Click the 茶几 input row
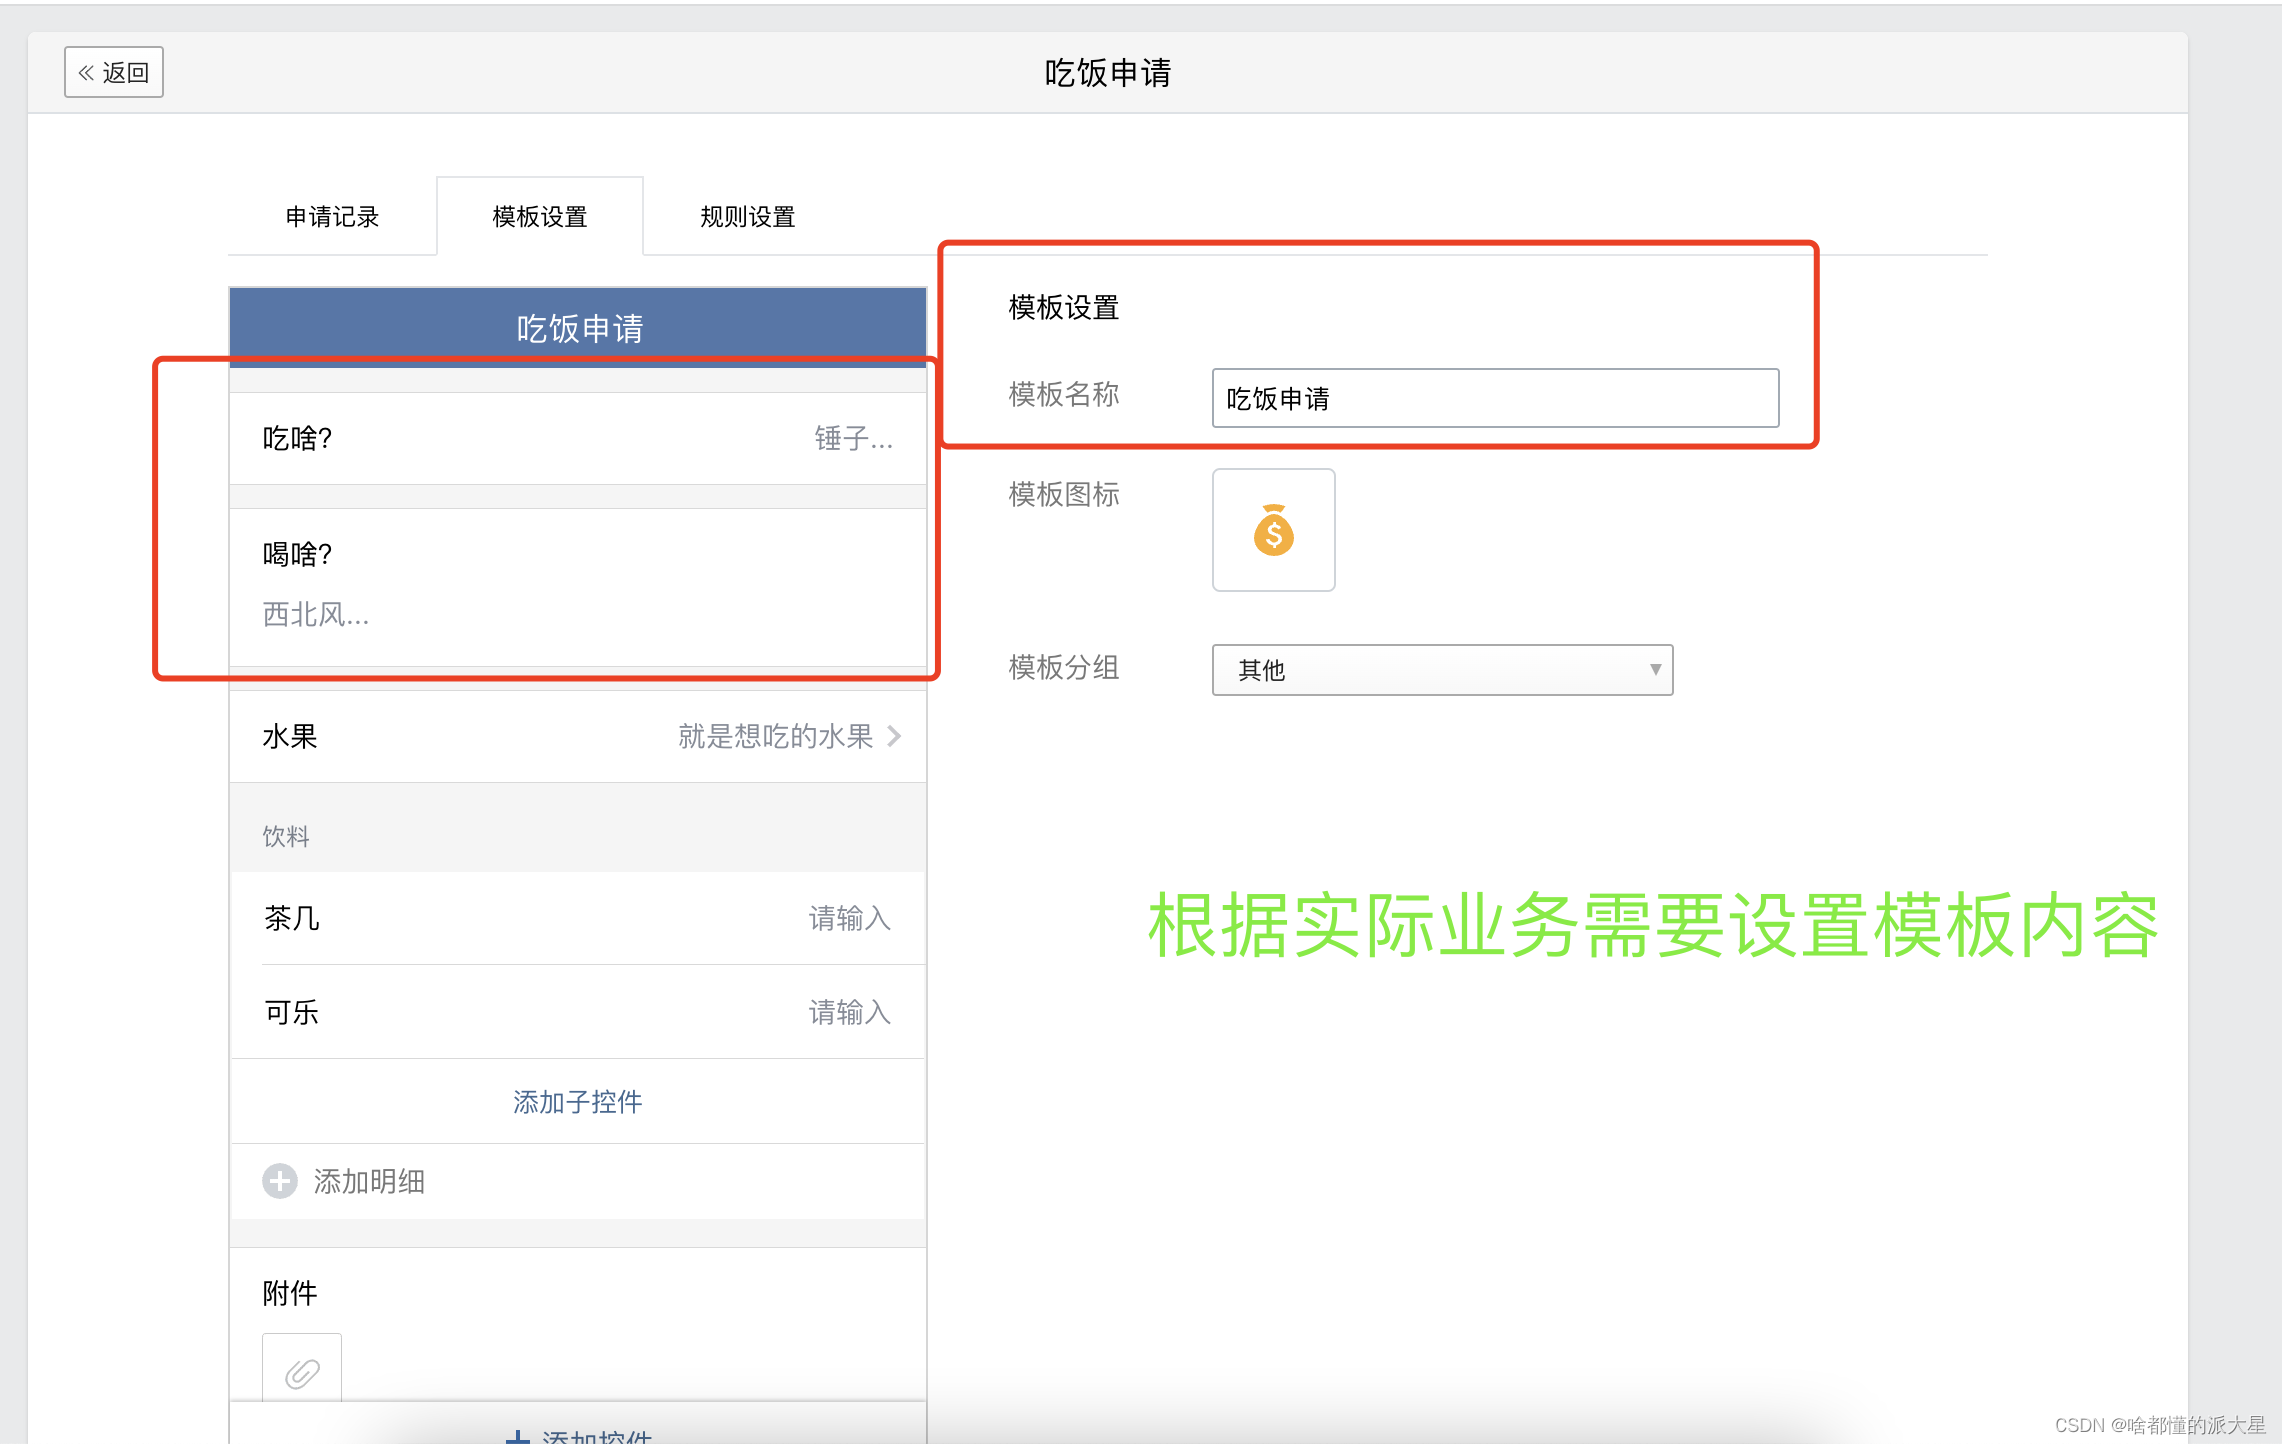The image size is (2282, 1444). point(578,918)
